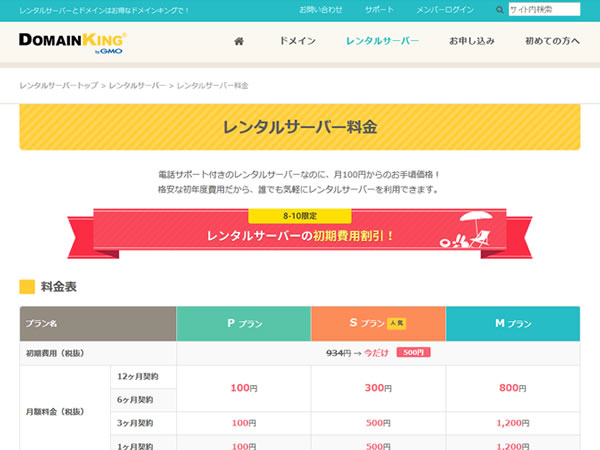Click the M プラン column header

click(x=513, y=323)
